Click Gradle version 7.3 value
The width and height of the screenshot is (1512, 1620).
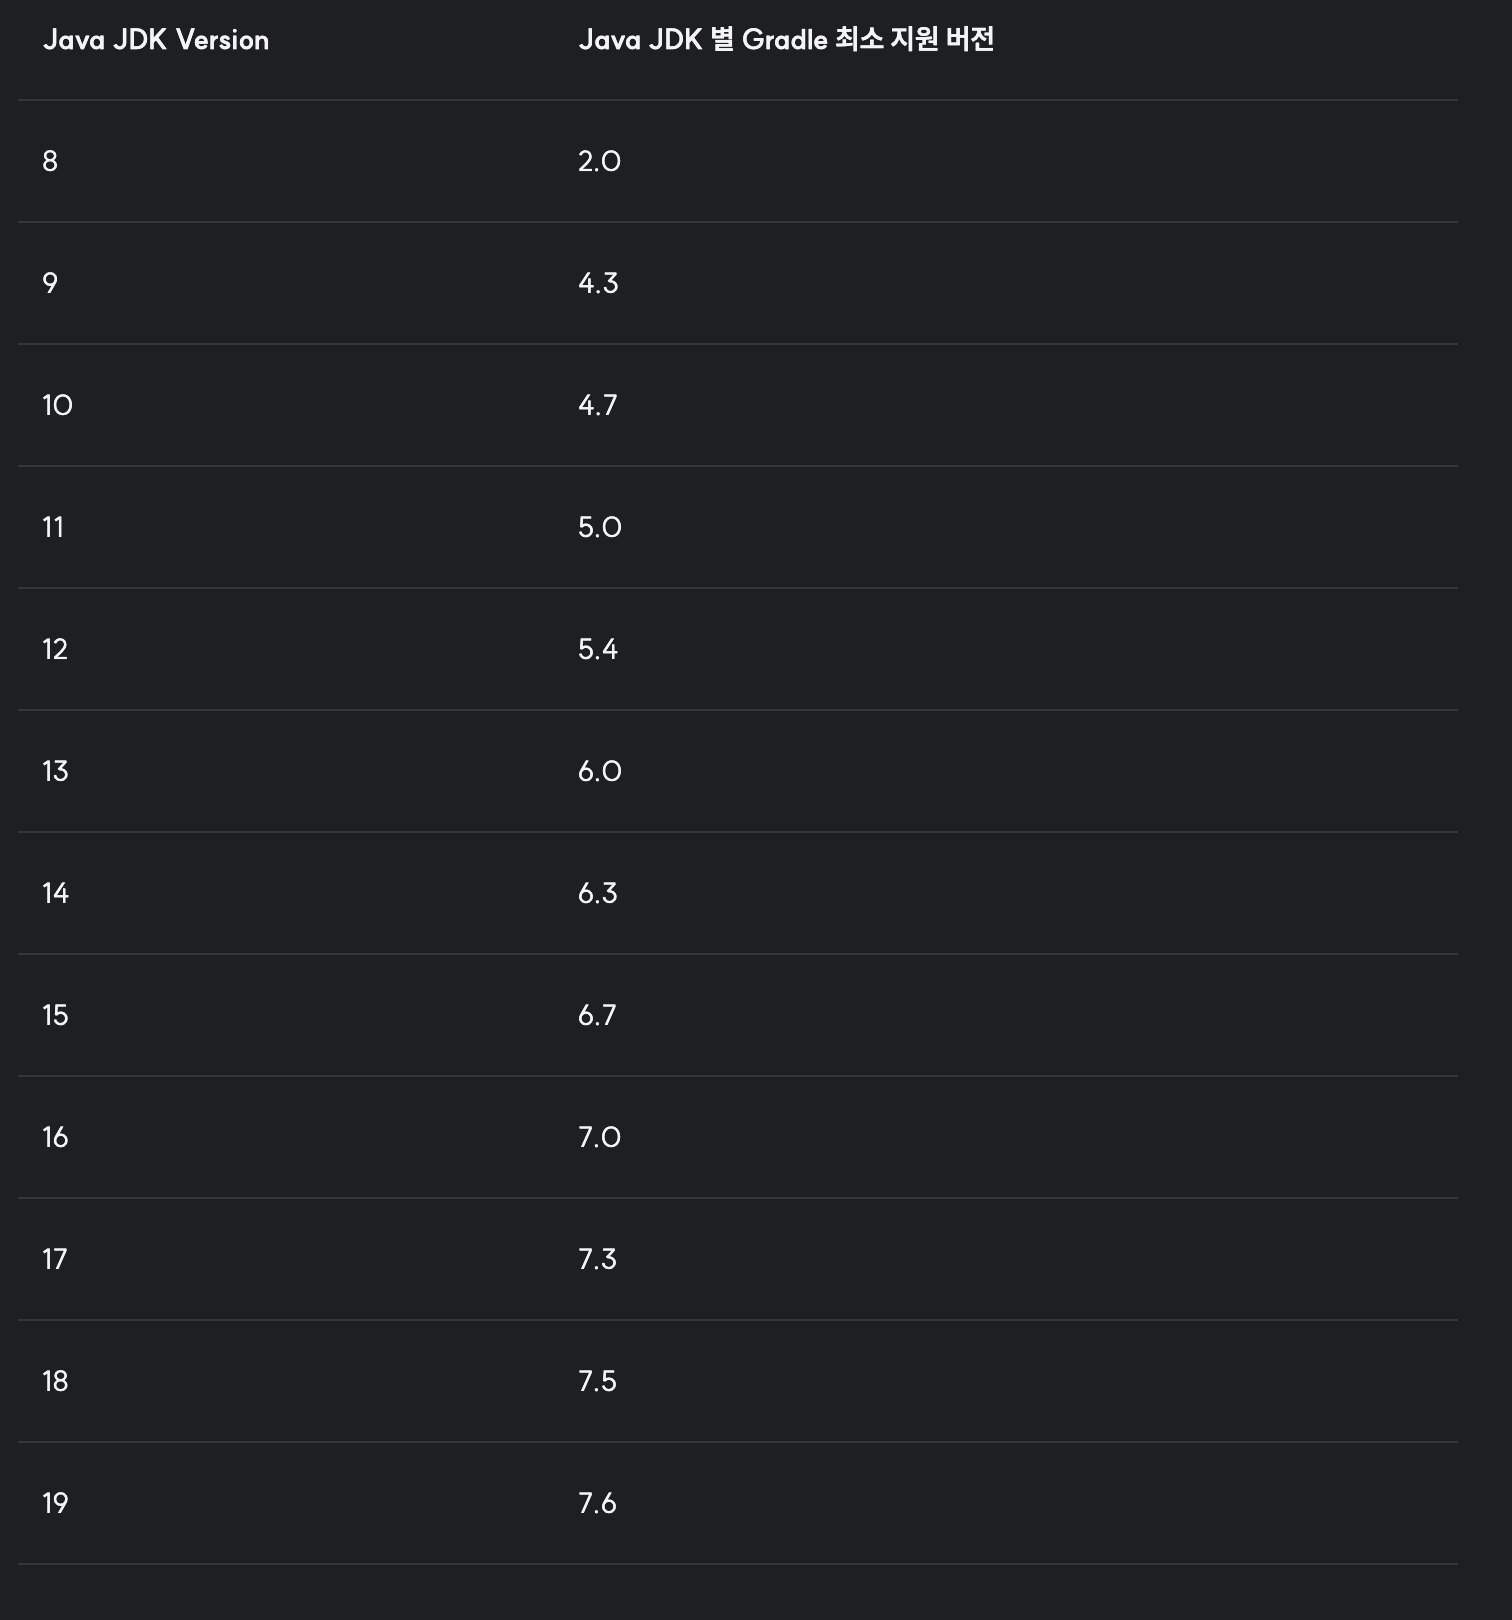point(597,1259)
